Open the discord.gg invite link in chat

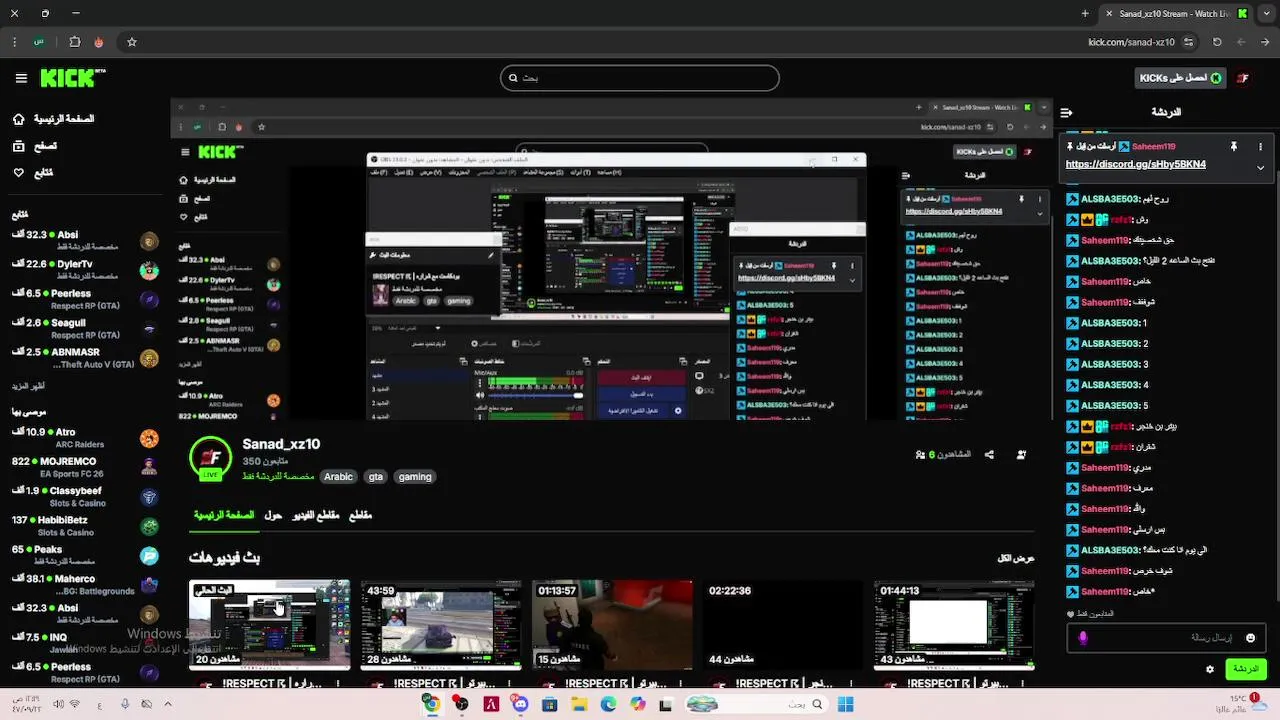(x=1136, y=164)
